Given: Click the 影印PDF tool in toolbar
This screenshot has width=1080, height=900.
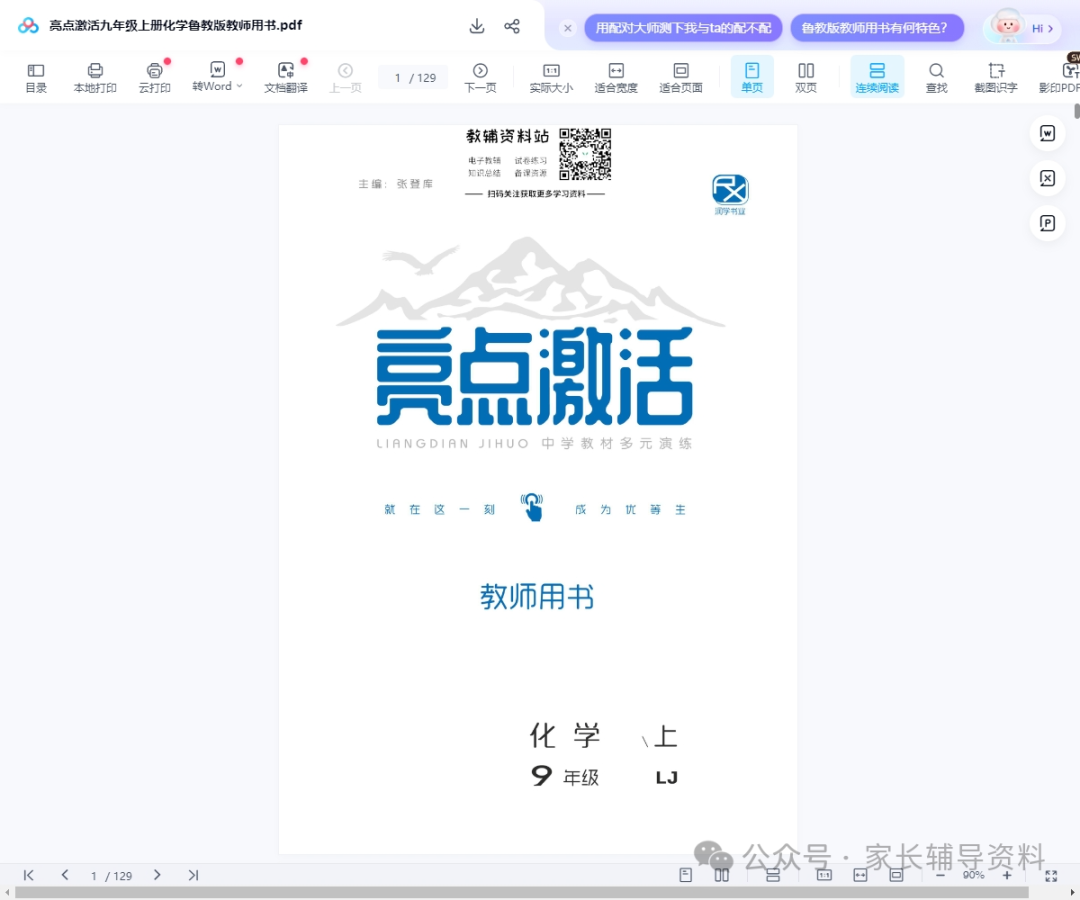Looking at the screenshot, I should 1059,78.
